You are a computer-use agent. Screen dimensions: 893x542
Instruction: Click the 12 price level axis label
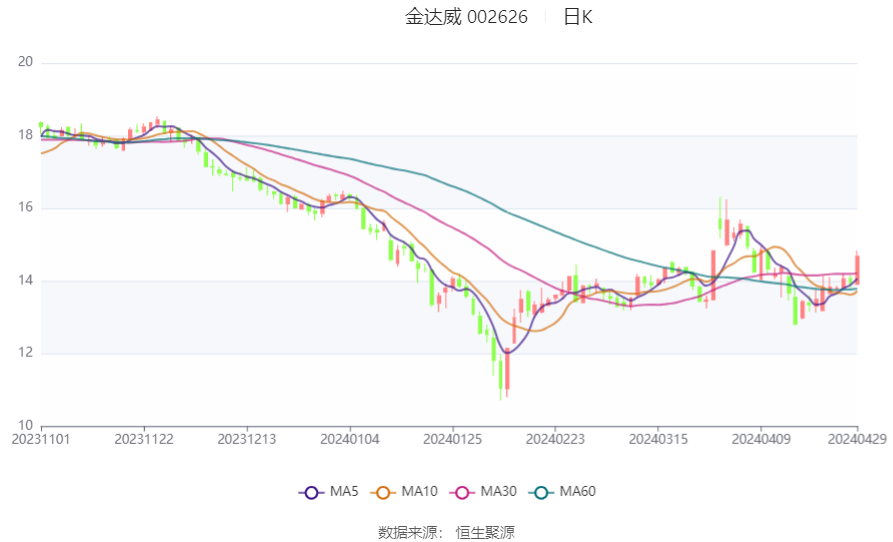(x=26, y=353)
